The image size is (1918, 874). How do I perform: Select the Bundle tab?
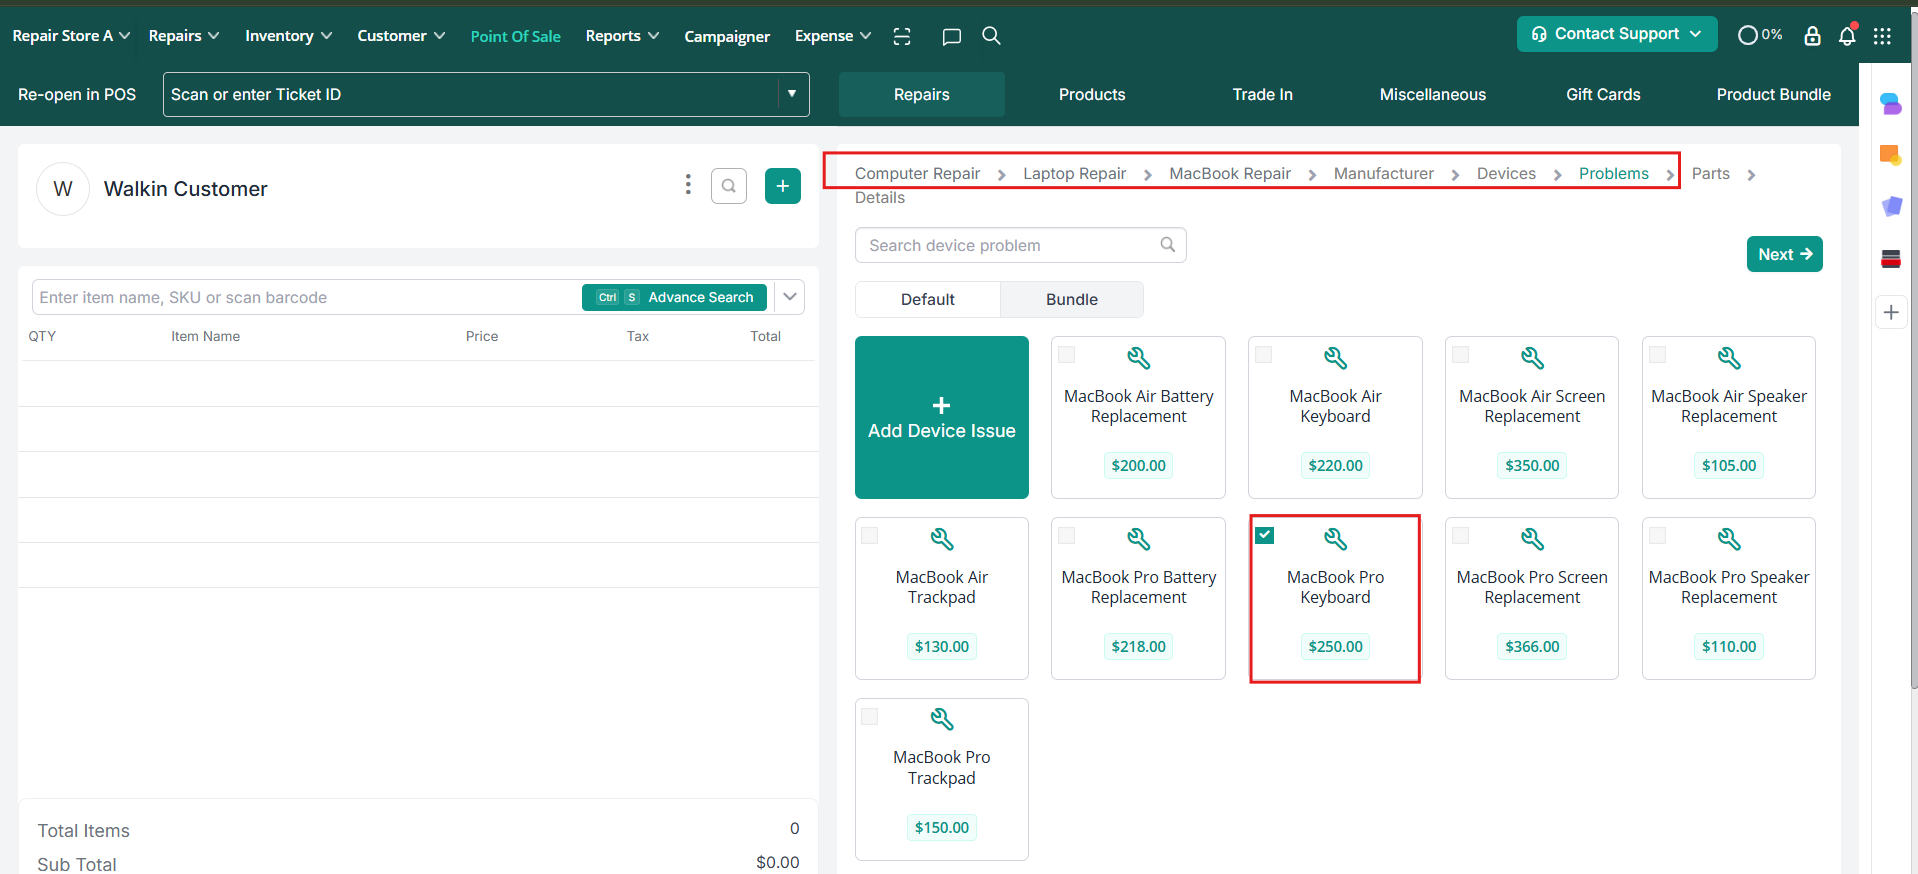pyautogui.click(x=1072, y=299)
